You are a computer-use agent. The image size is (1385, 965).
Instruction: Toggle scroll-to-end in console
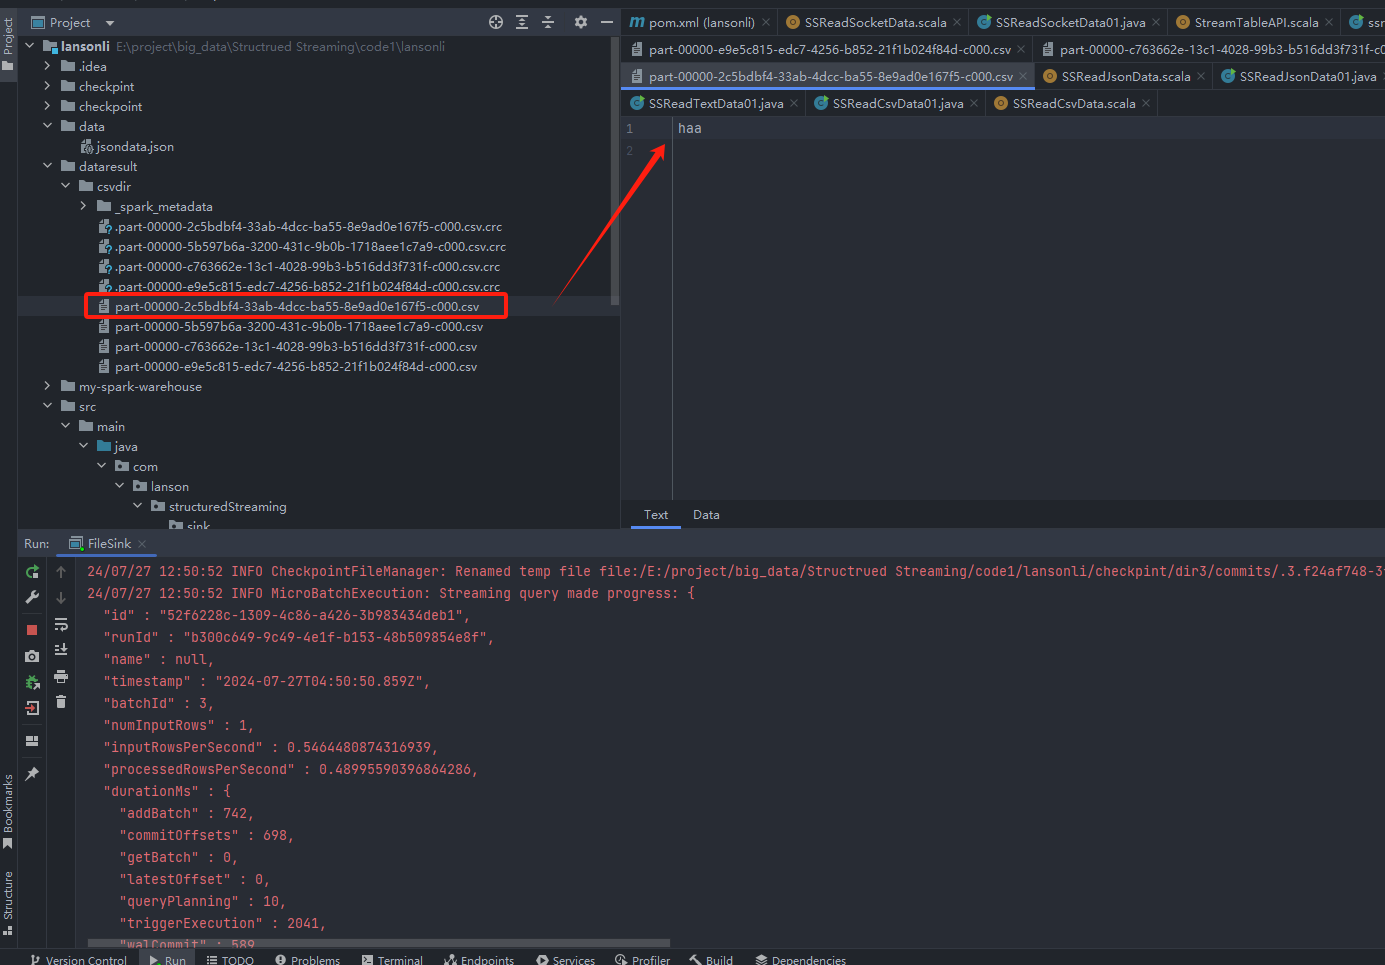coord(61,650)
